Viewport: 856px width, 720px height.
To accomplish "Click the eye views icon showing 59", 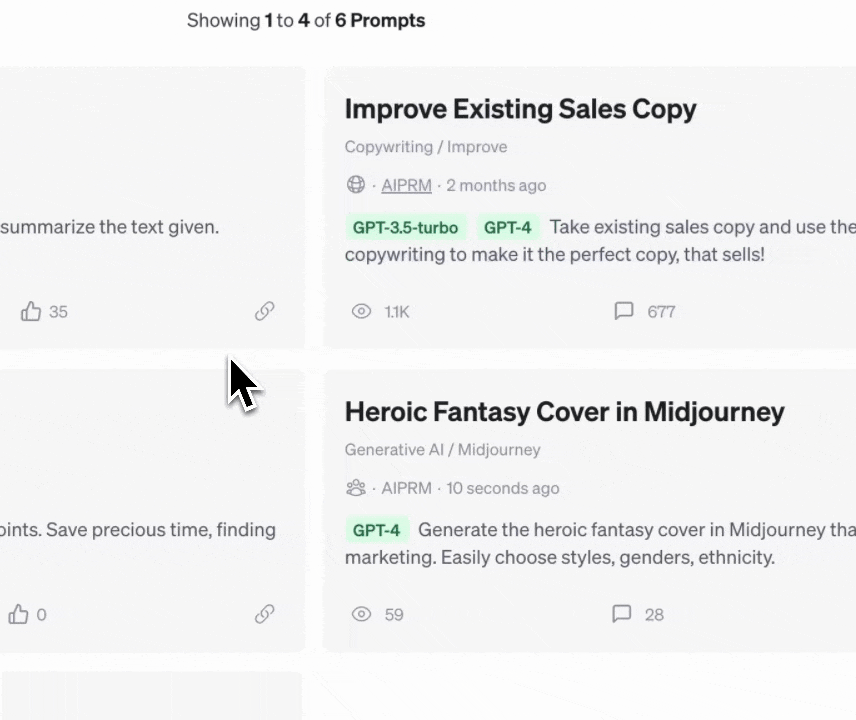I will (362, 614).
